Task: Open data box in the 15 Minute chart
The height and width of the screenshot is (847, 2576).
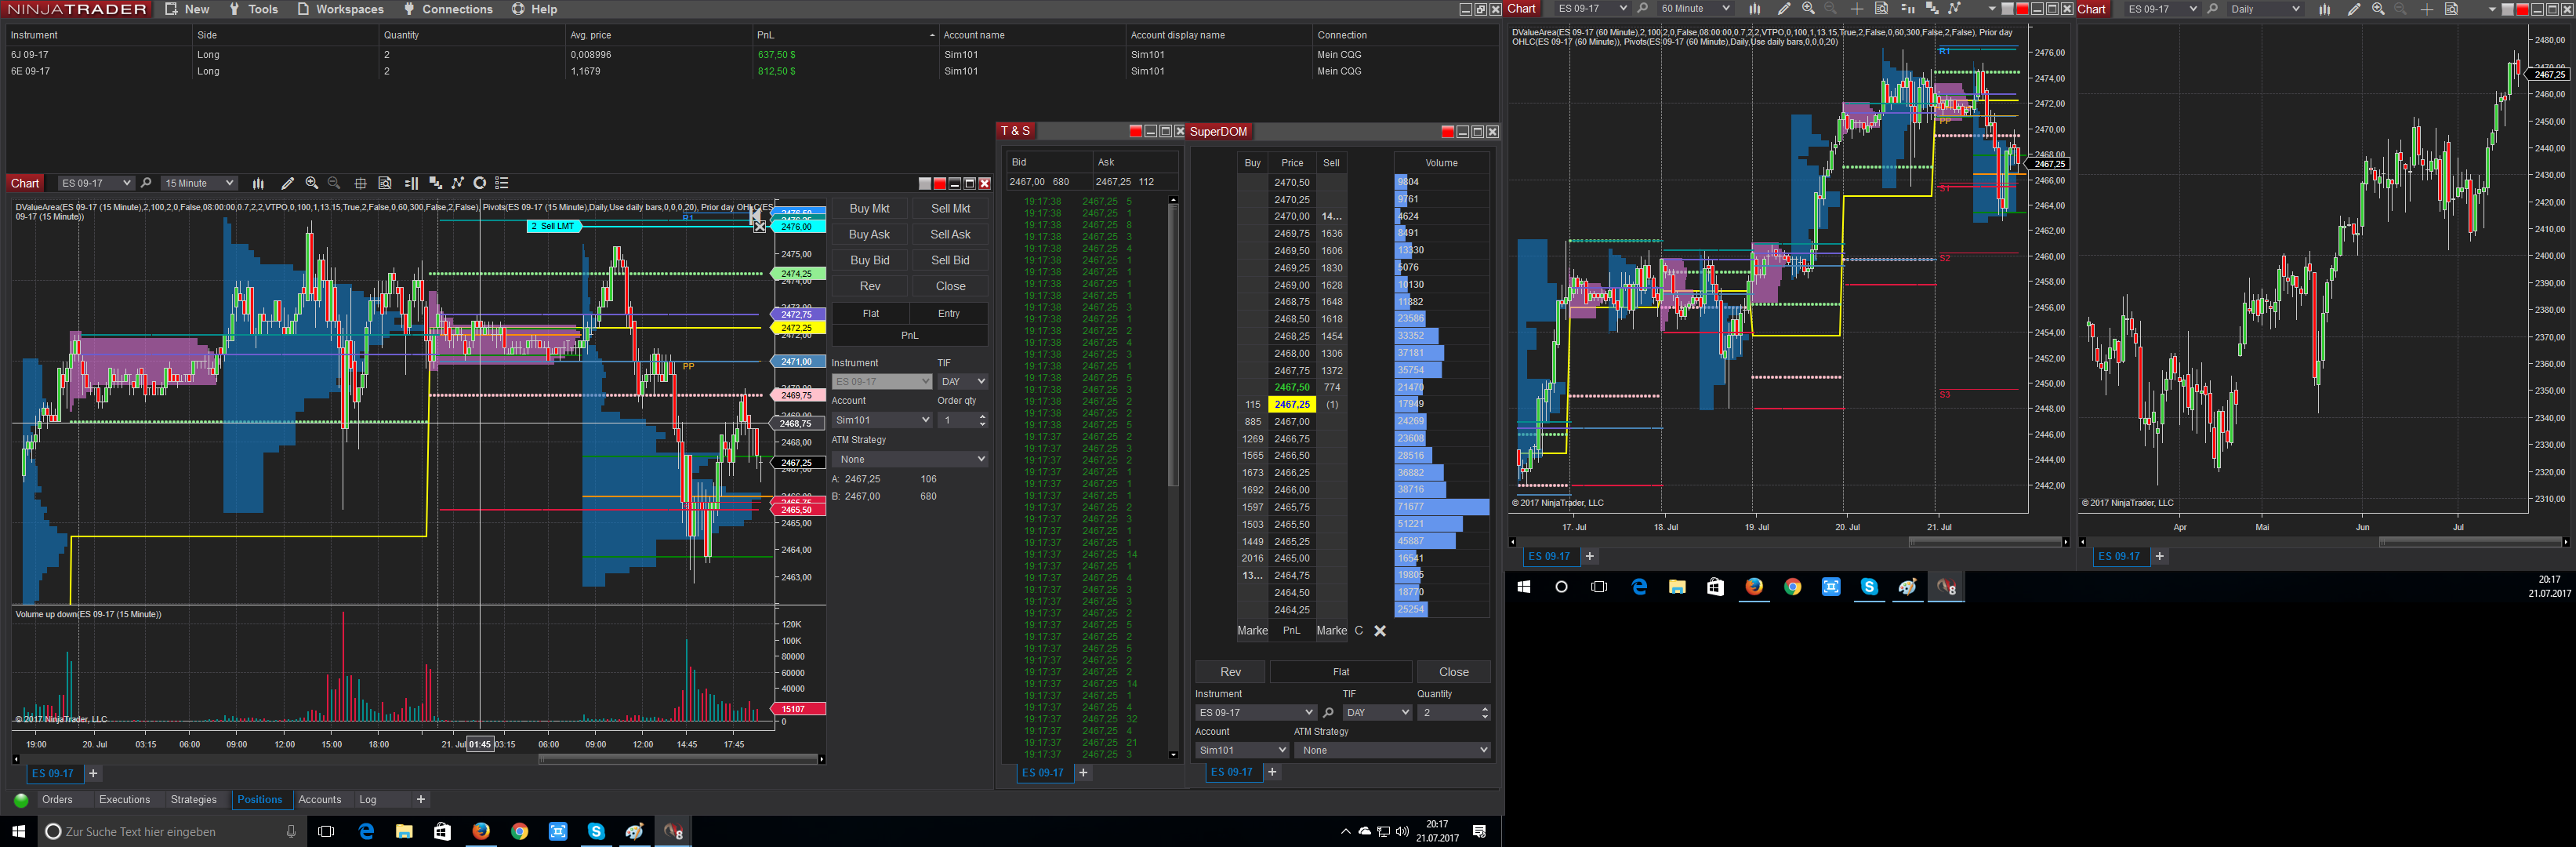Action: (x=385, y=183)
